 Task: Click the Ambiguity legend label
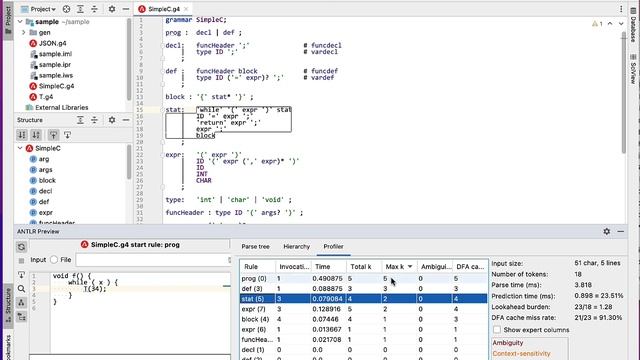click(507, 343)
